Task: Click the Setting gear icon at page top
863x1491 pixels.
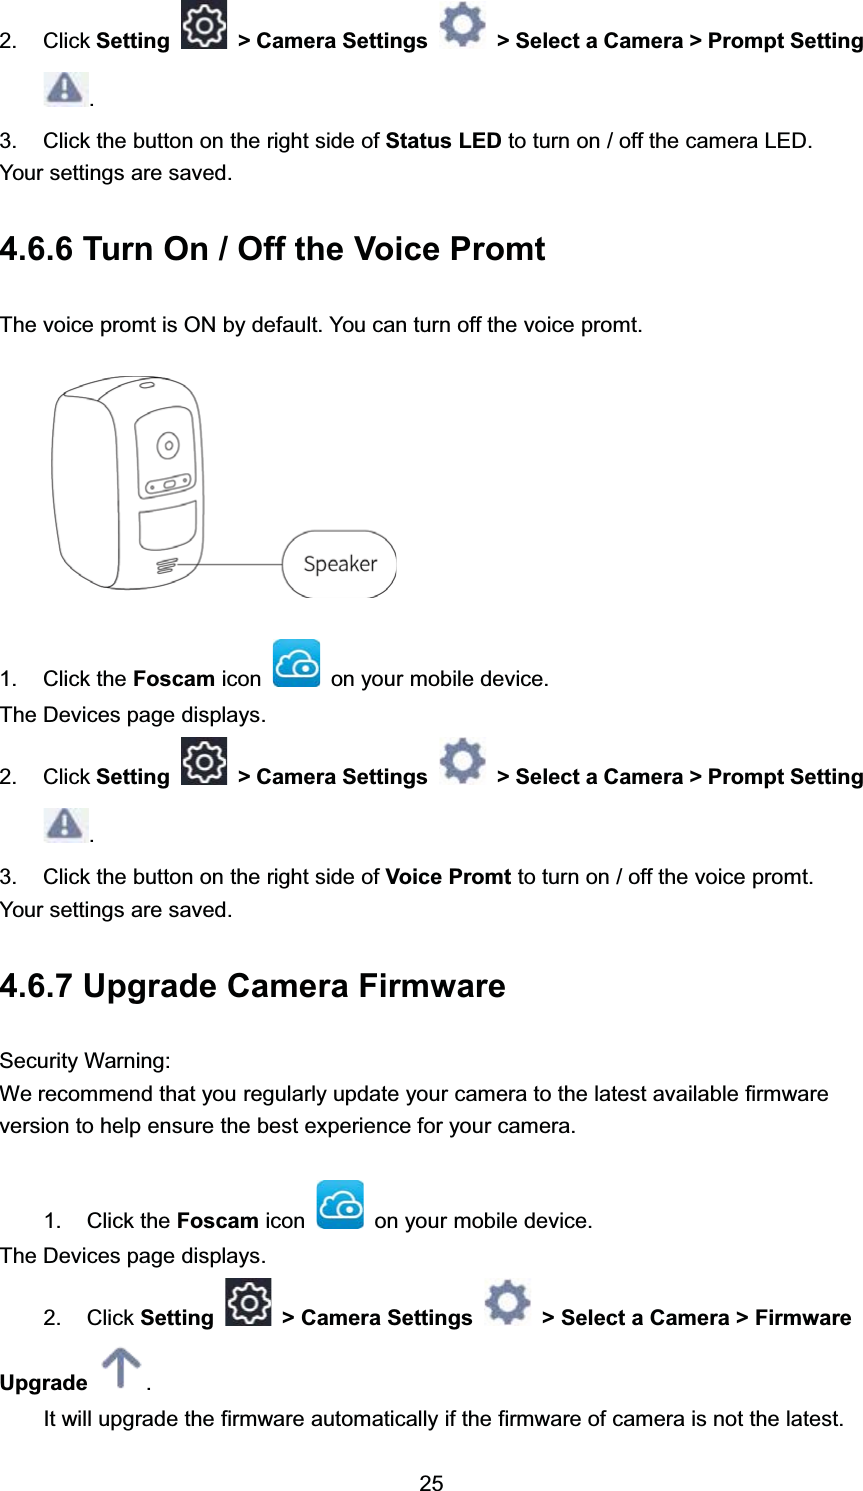Action: tap(204, 27)
